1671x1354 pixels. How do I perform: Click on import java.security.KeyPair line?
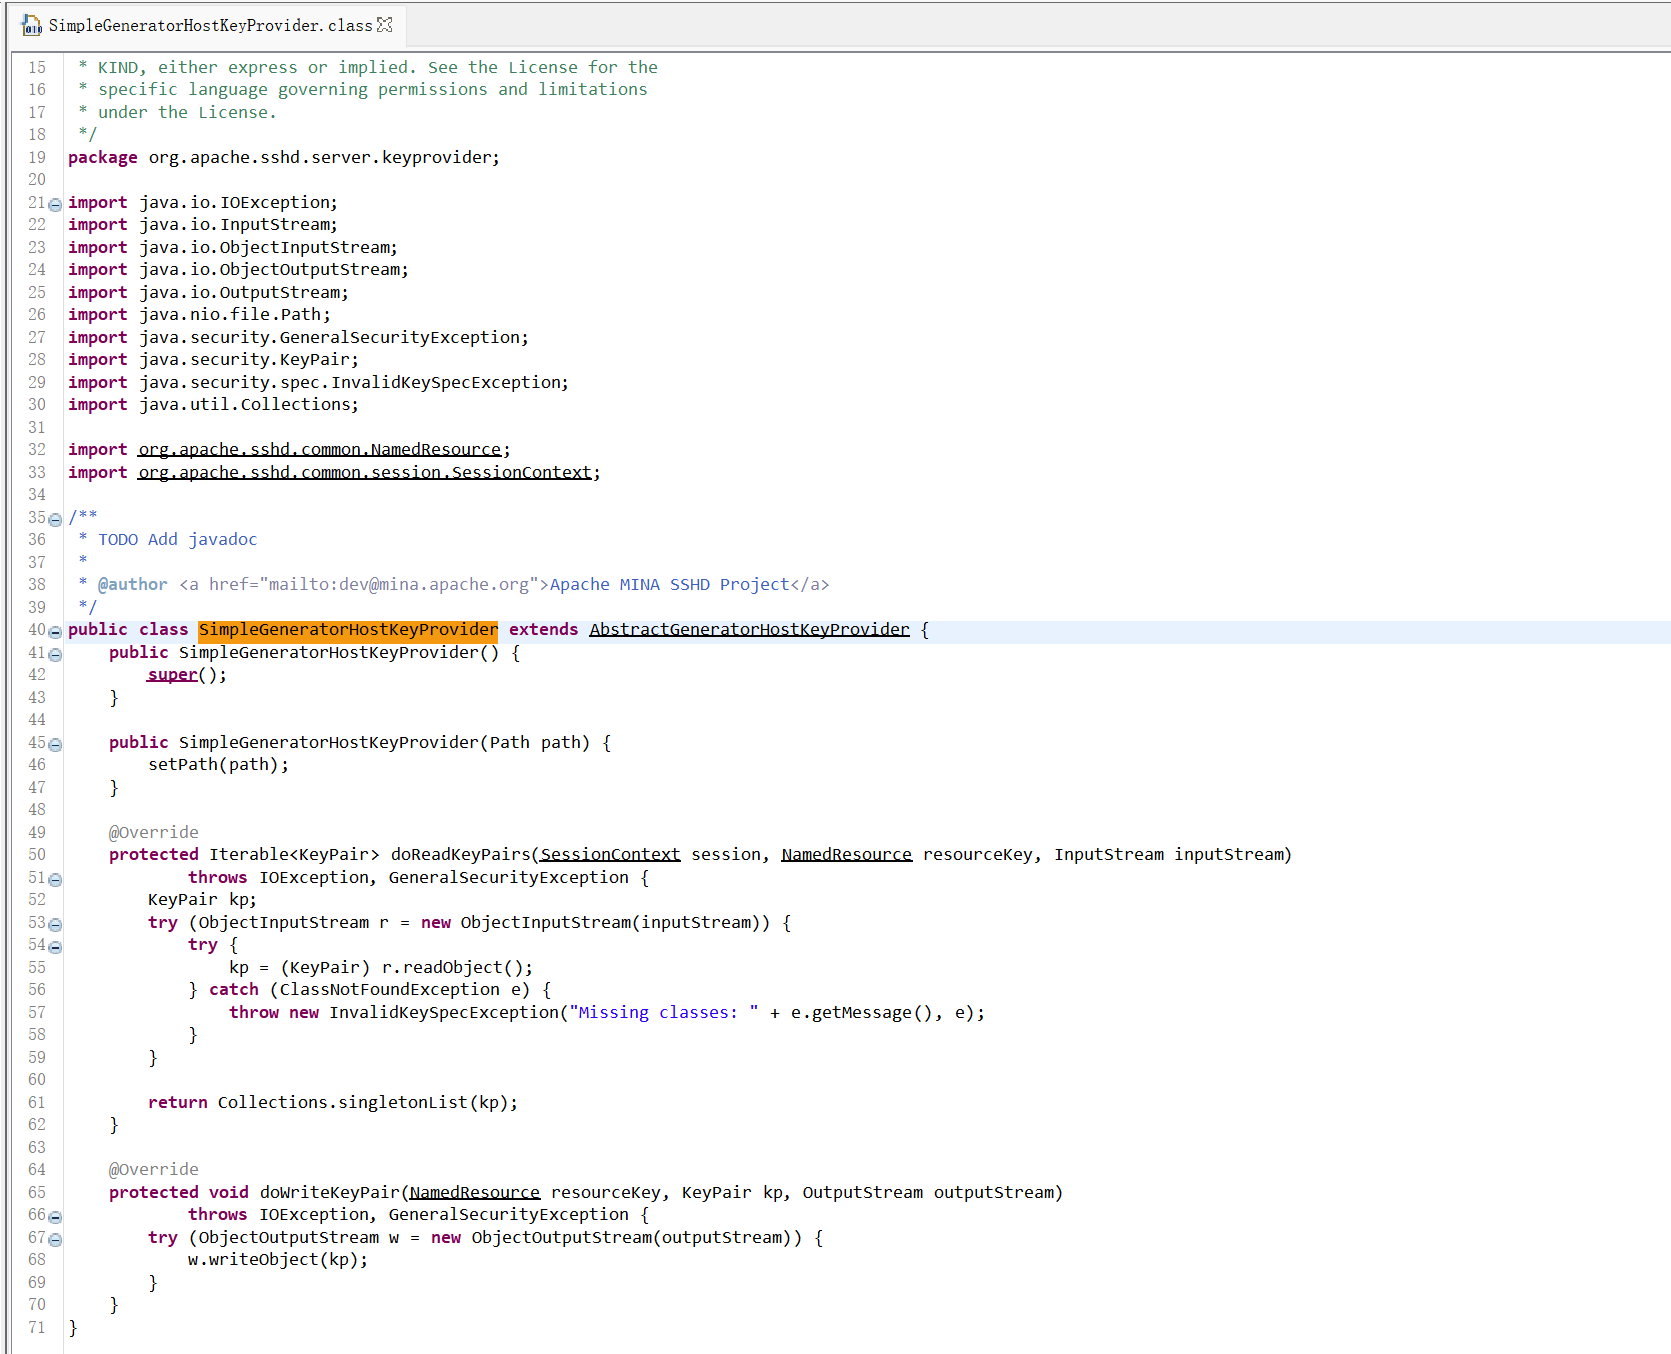[x=213, y=359]
